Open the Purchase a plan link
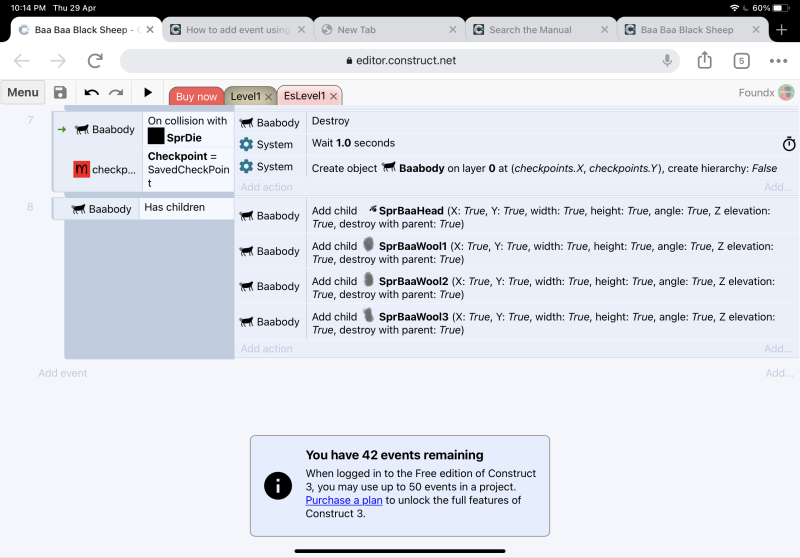 [344, 500]
